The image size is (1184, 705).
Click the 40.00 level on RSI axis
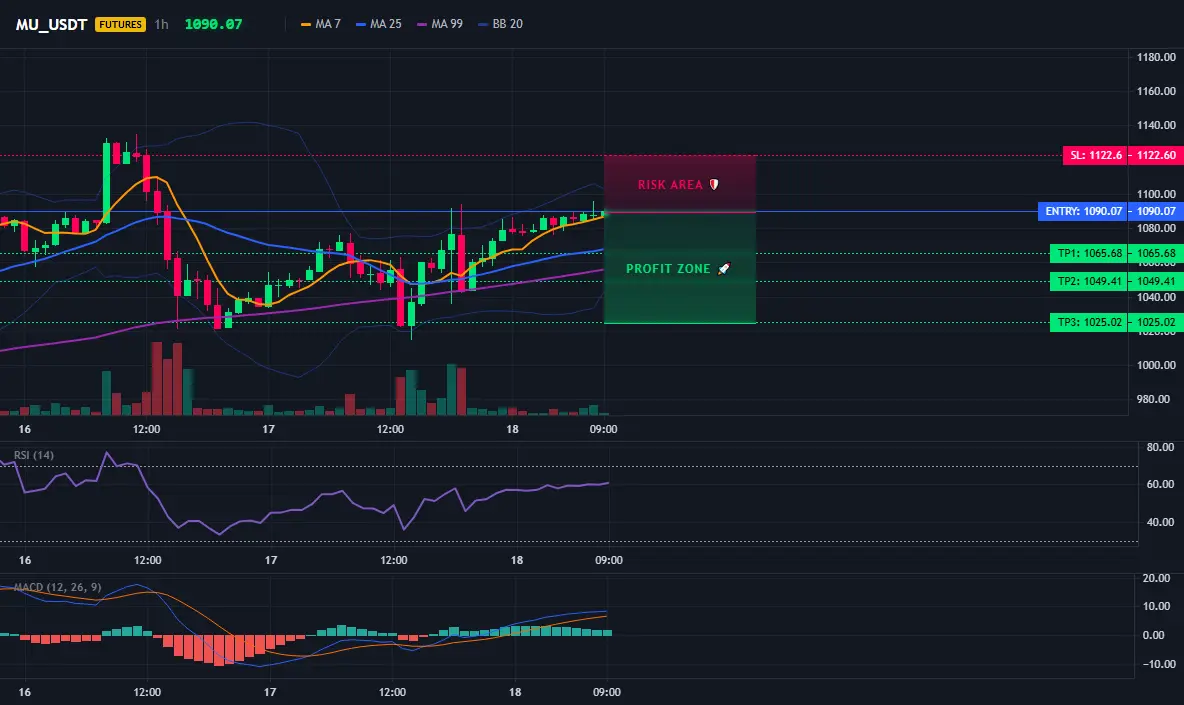coord(1160,522)
